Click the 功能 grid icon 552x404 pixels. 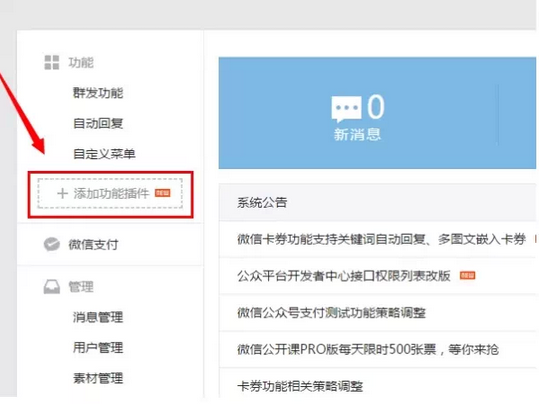click(52, 62)
